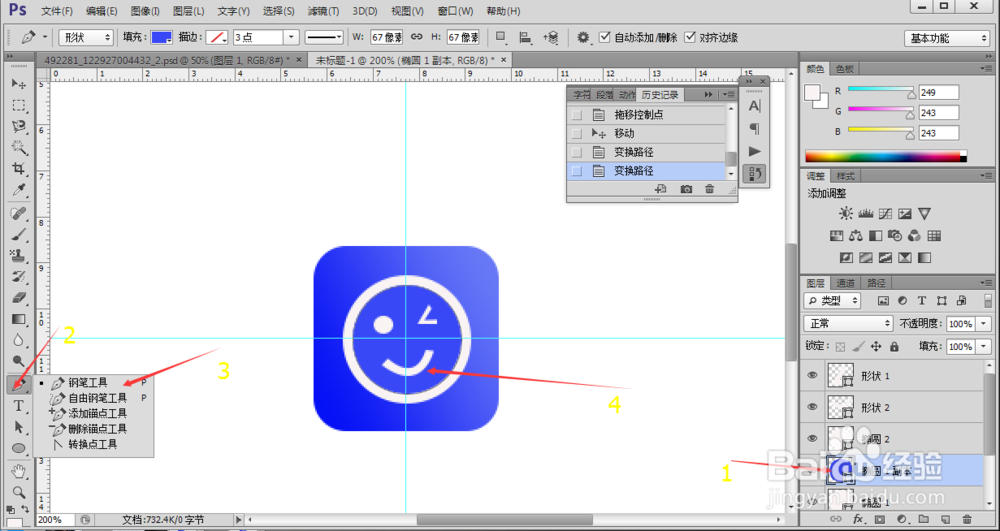Switch to the 样式 tab
The width and height of the screenshot is (1000, 531).
[845, 176]
